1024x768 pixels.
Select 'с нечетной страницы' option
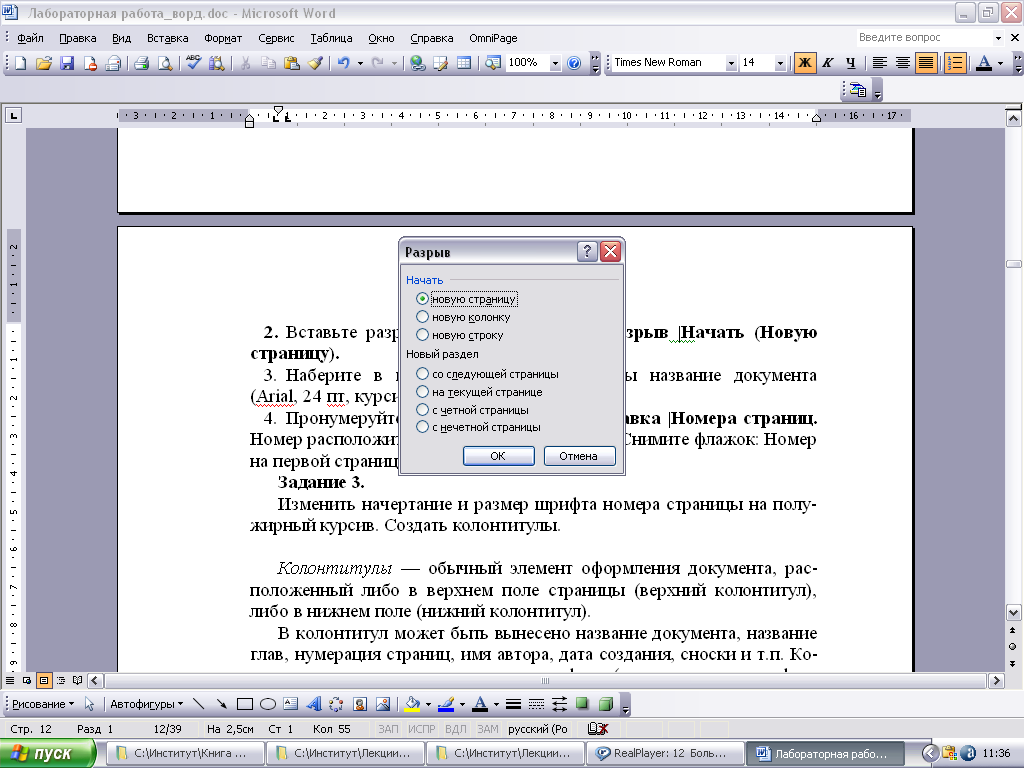(423, 427)
